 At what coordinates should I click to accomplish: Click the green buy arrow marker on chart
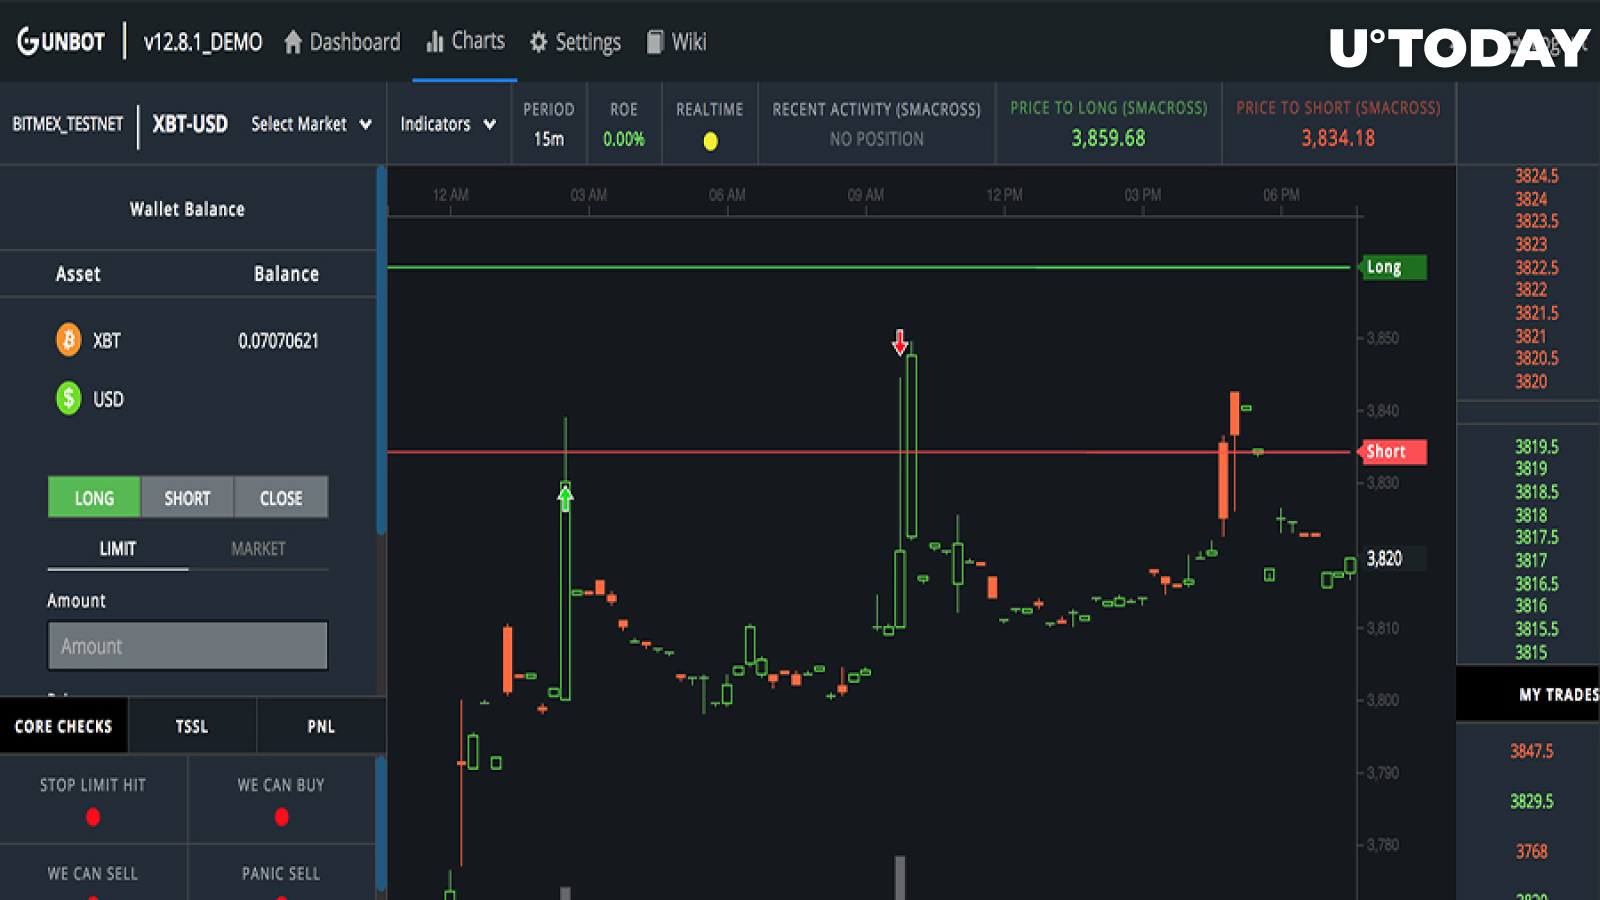click(x=565, y=496)
